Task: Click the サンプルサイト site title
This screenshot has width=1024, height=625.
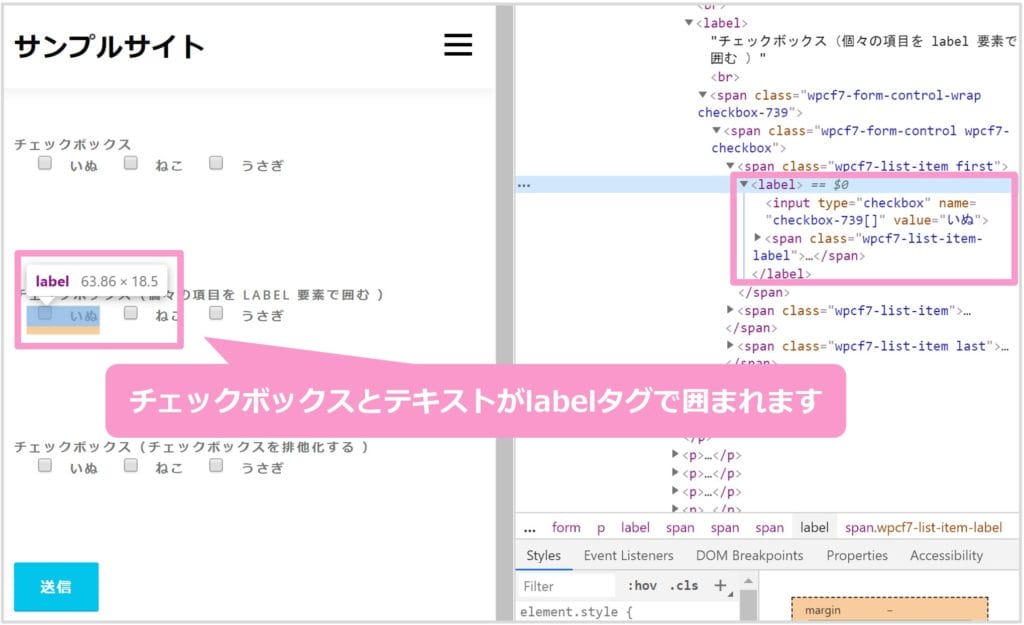Action: click(x=109, y=46)
